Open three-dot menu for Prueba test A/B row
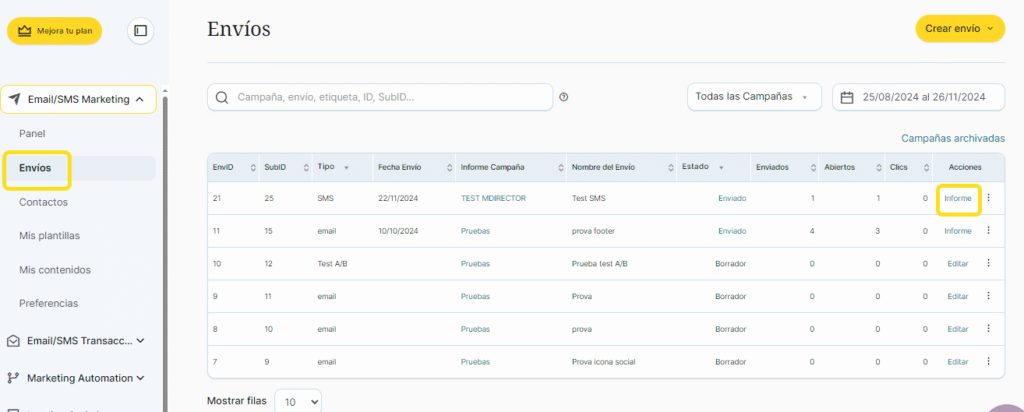Screen dimensions: 1024x412 pyautogui.click(x=988, y=264)
